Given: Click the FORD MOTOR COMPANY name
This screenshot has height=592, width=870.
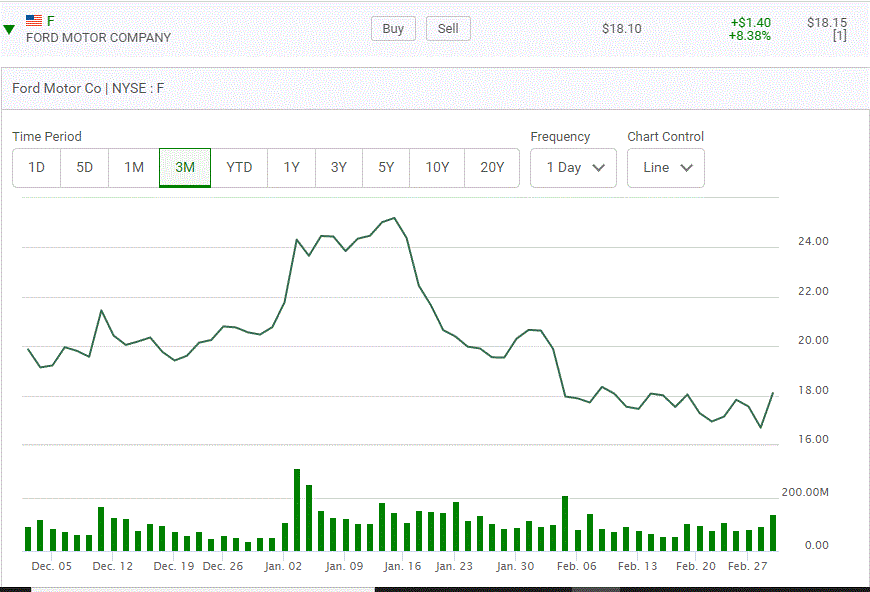Looking at the screenshot, I should tap(98, 38).
